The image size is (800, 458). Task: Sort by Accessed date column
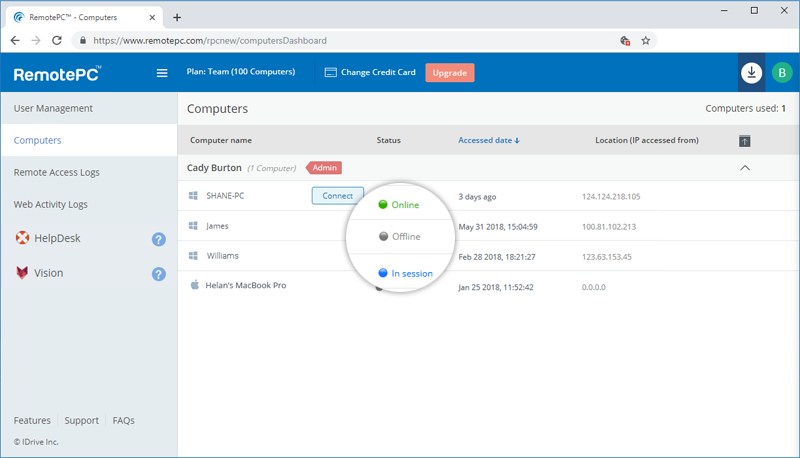pyautogui.click(x=489, y=140)
